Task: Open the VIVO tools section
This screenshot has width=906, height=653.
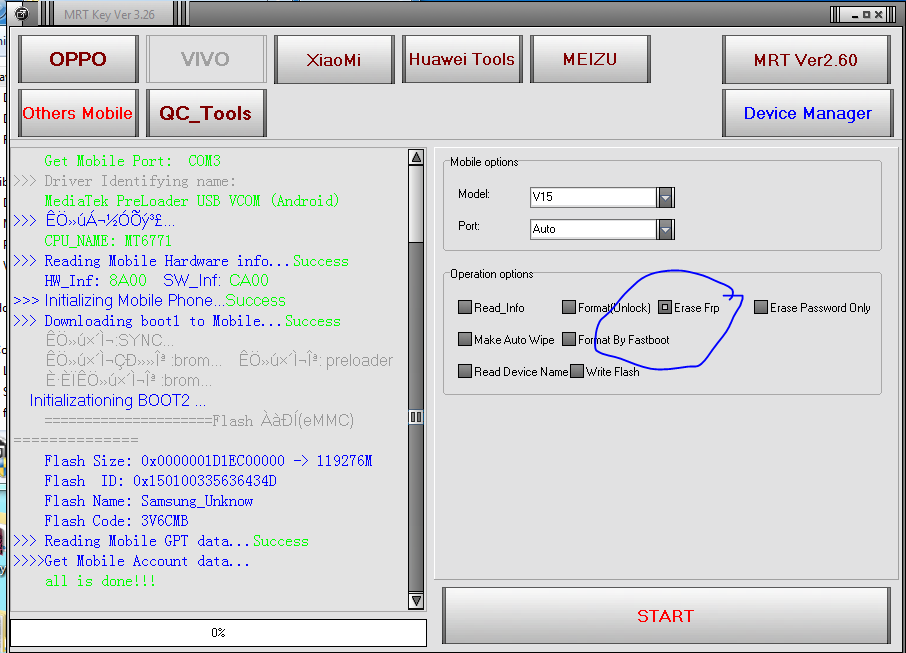Action: pos(206,59)
